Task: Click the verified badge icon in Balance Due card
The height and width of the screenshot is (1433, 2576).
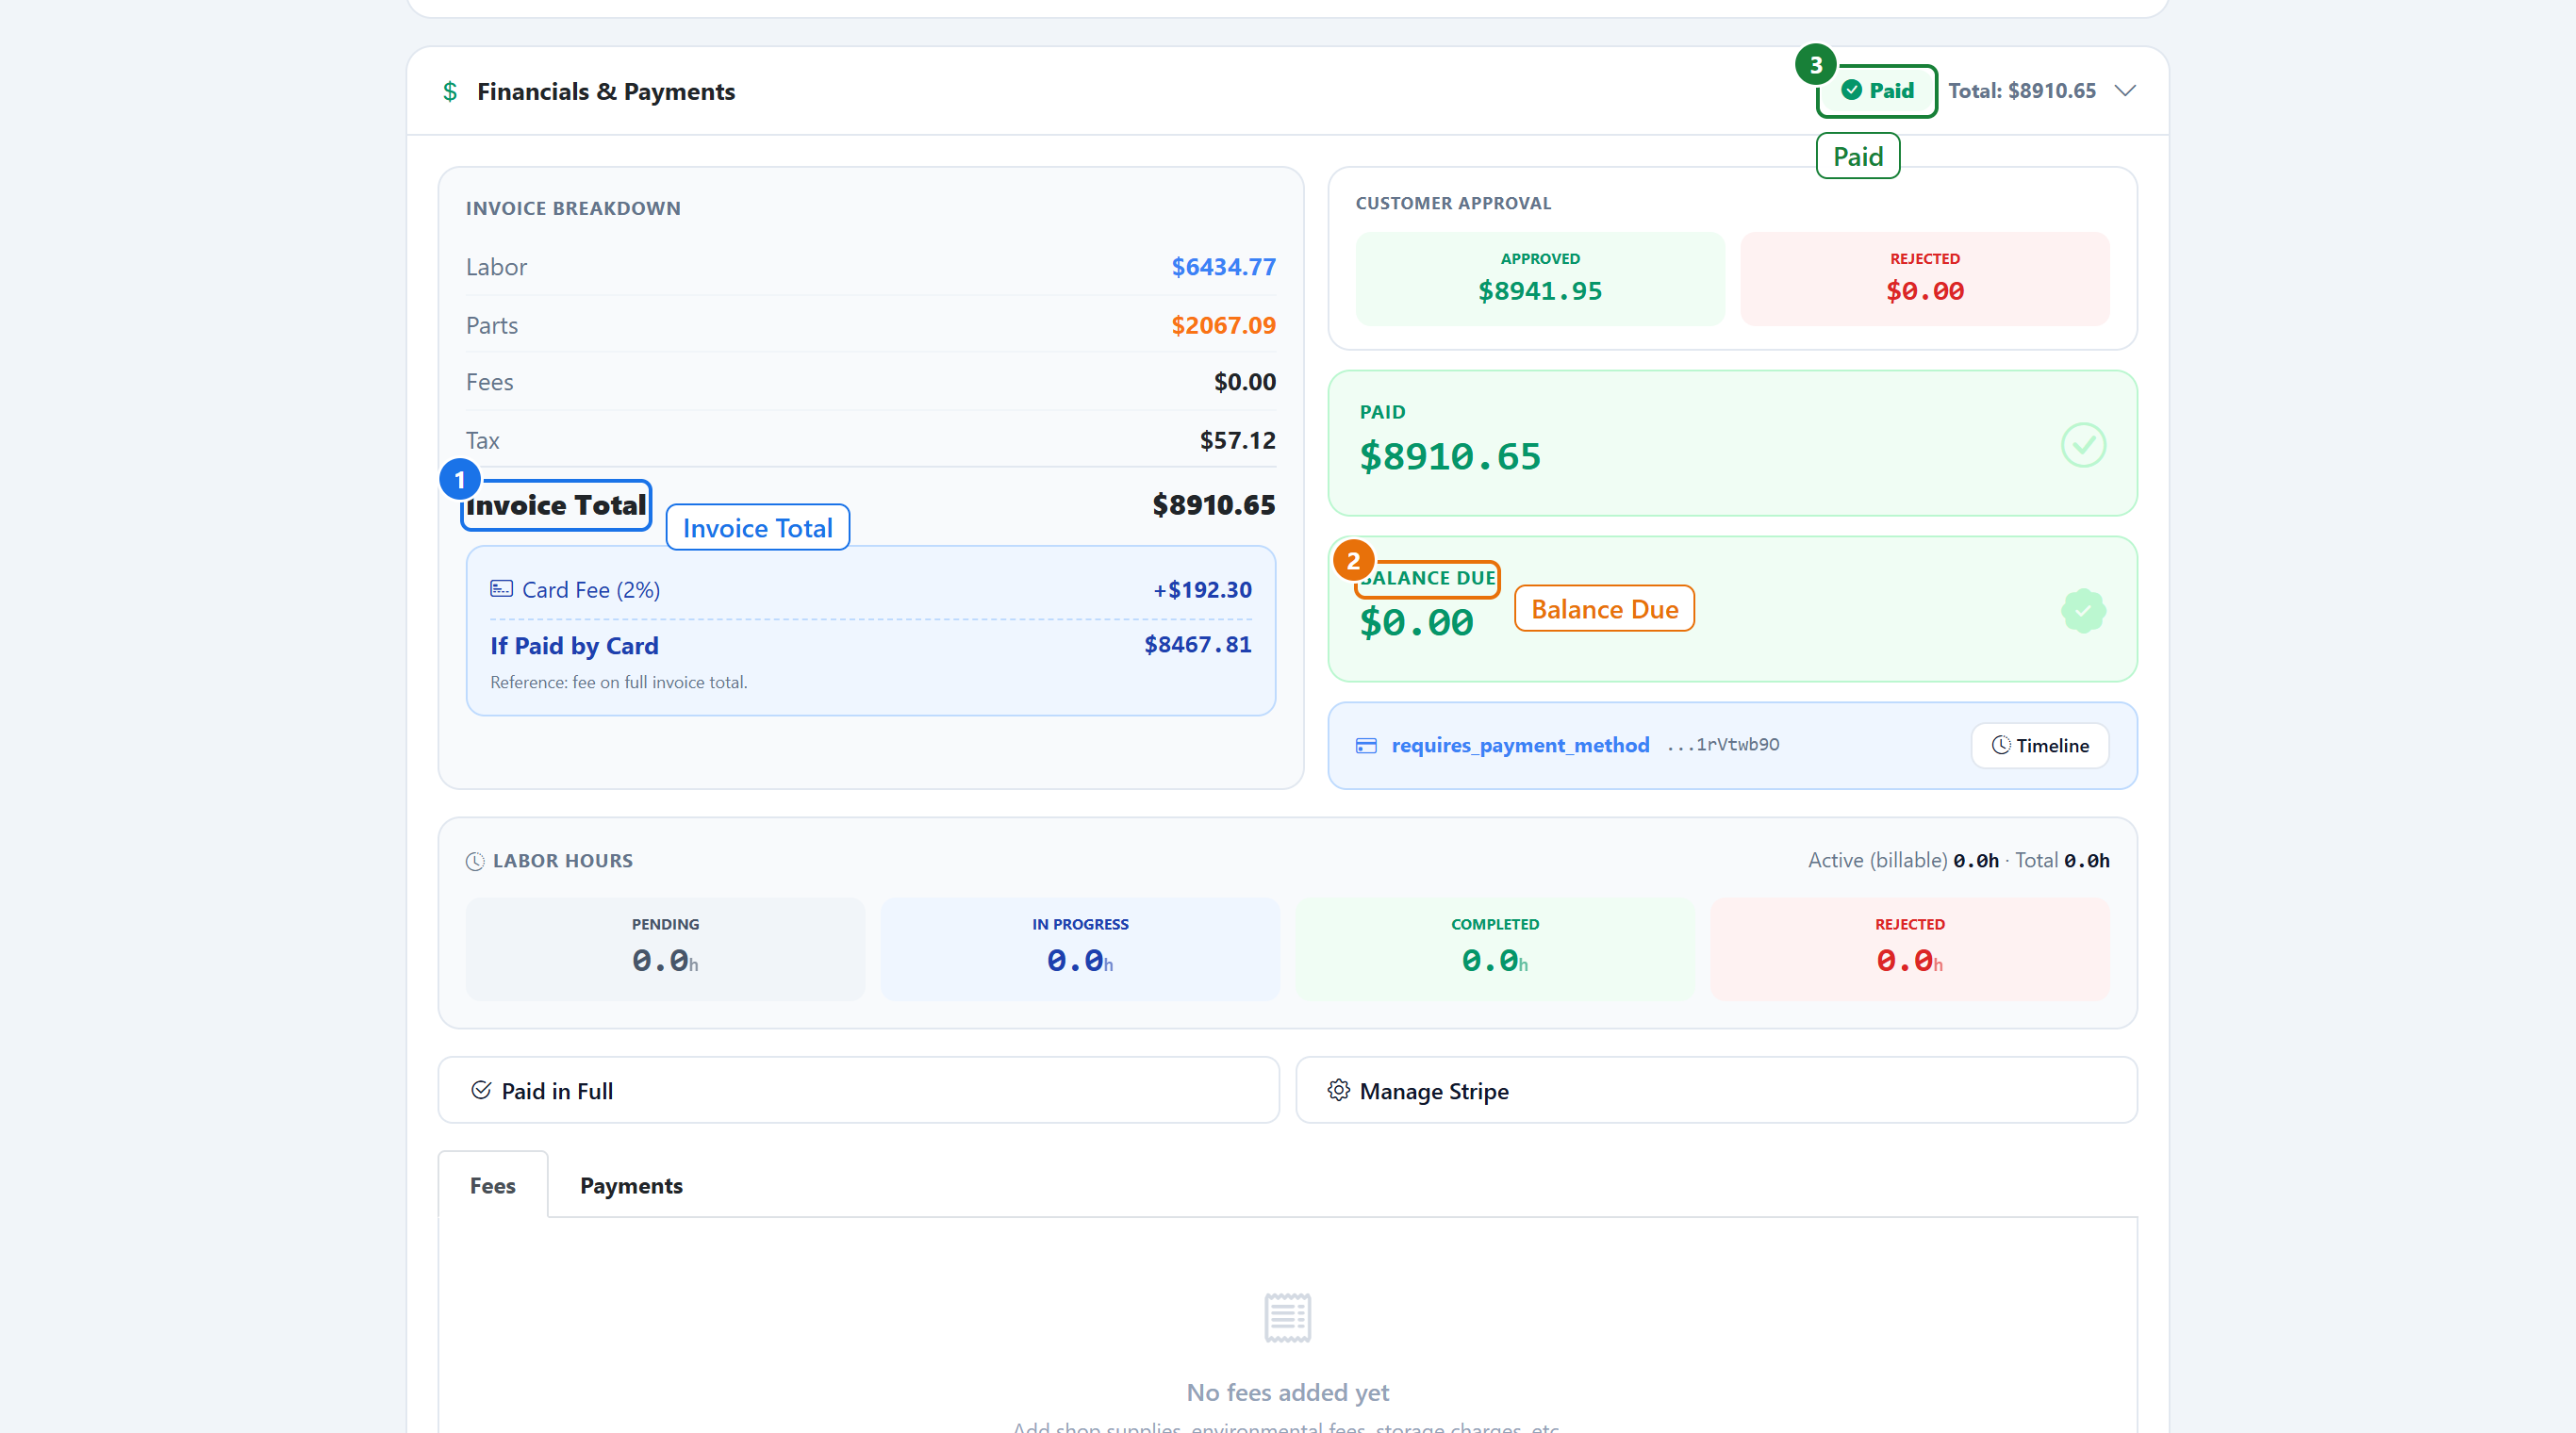Action: pos(2083,610)
